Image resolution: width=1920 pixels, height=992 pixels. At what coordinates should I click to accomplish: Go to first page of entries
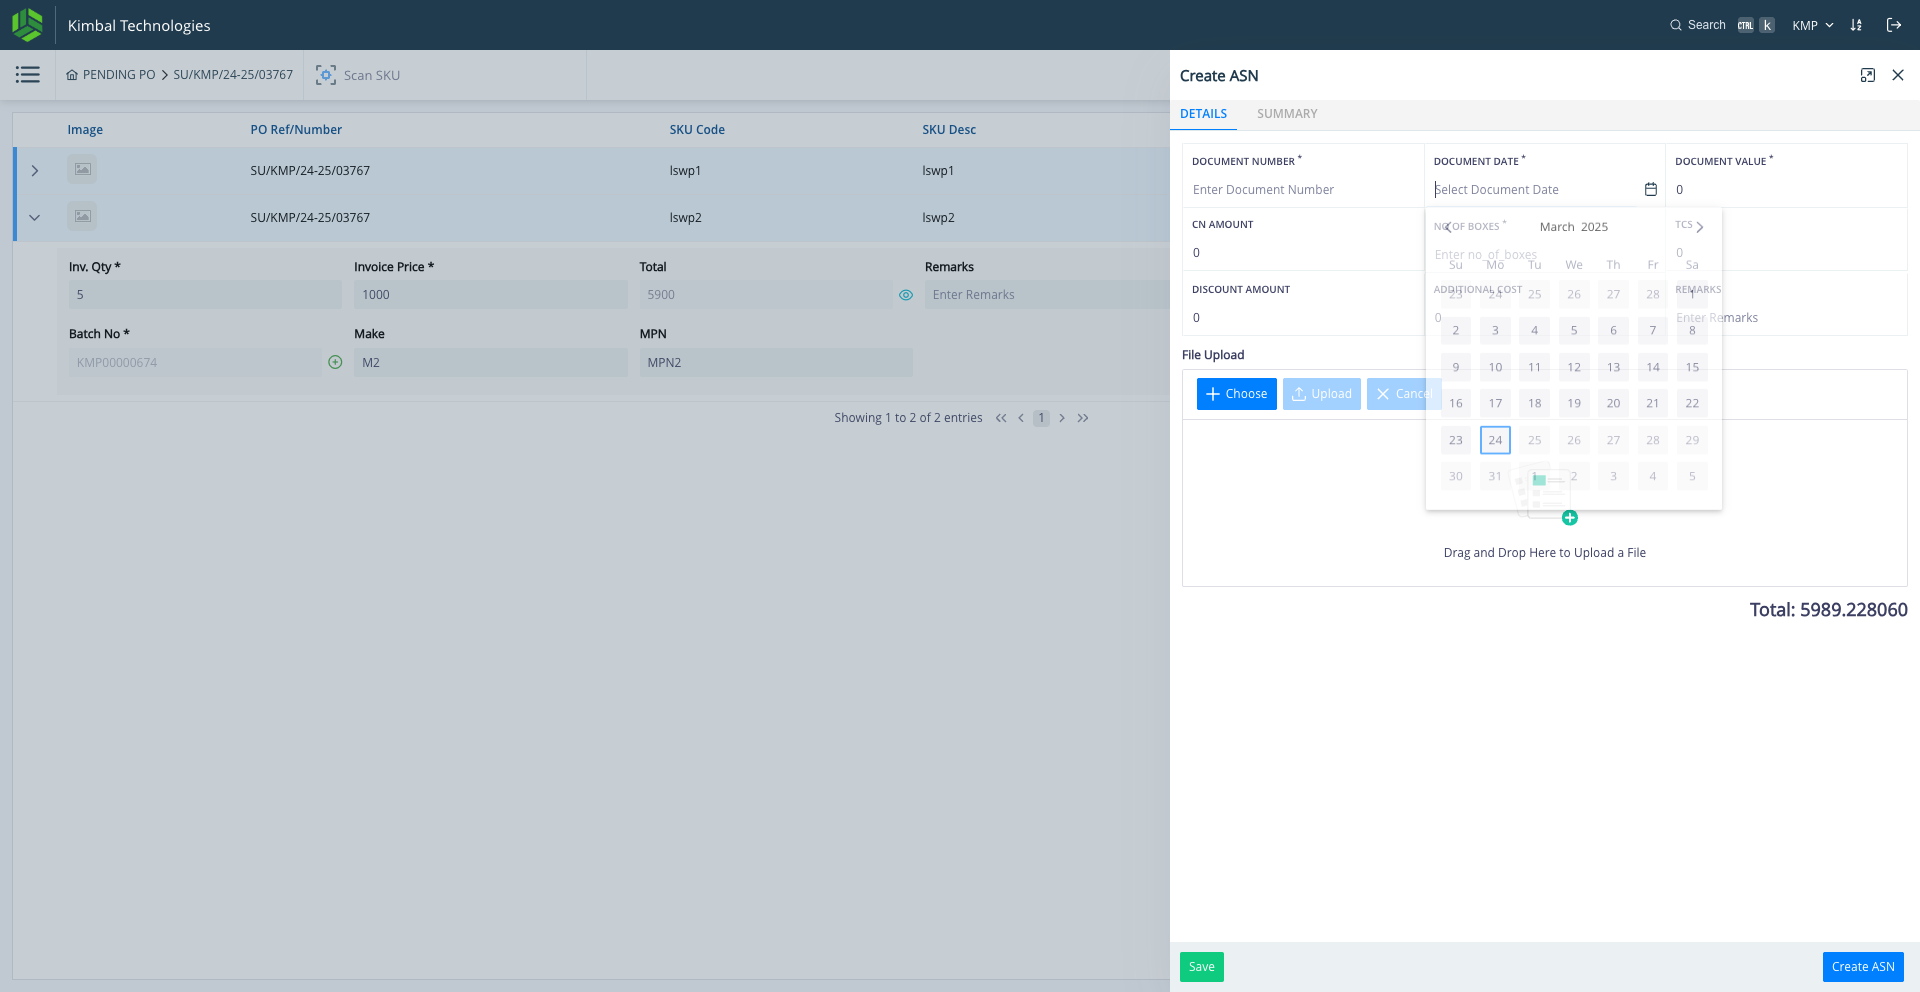(1001, 418)
